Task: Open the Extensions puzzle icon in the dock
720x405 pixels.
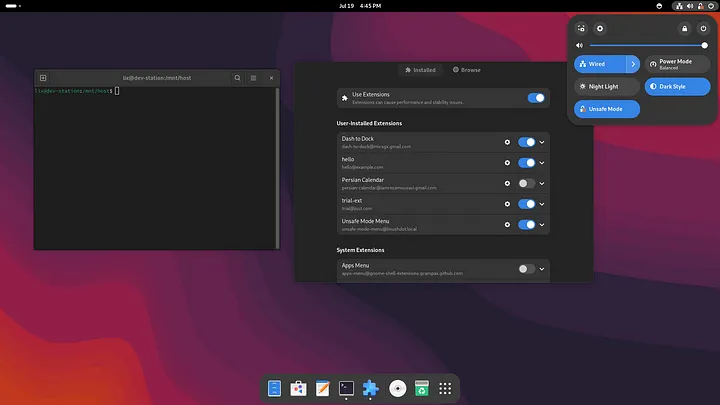Action: [371, 388]
